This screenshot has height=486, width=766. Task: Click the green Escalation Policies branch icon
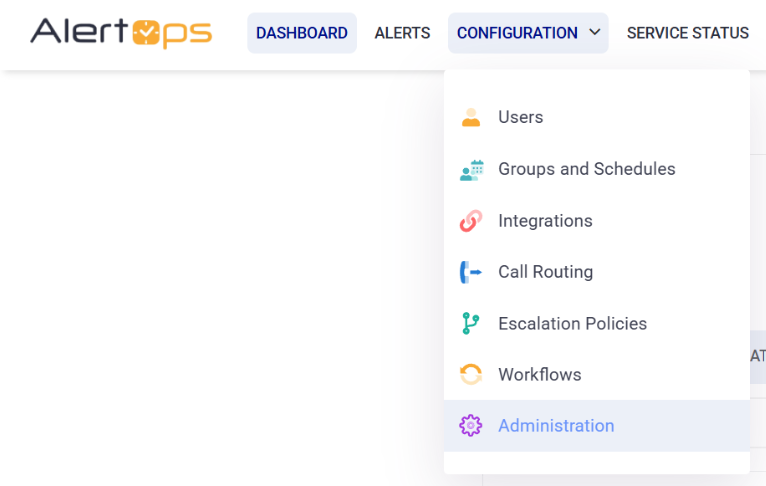[470, 323]
